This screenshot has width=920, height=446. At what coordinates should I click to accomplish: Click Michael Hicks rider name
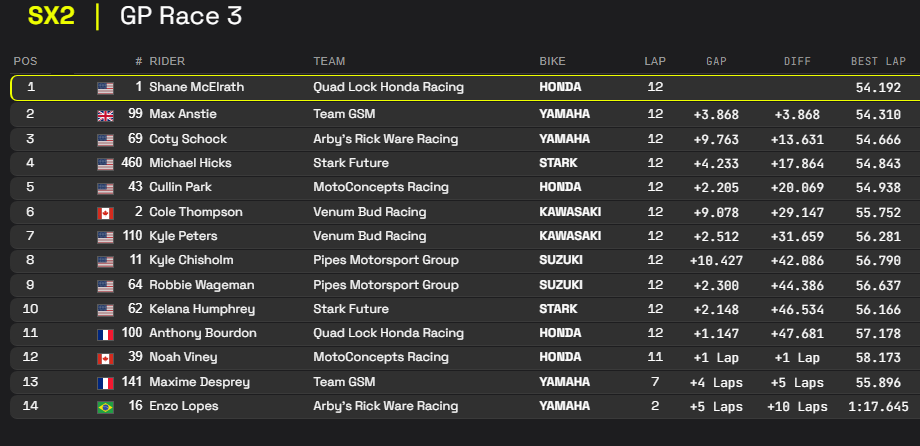[x=189, y=163]
